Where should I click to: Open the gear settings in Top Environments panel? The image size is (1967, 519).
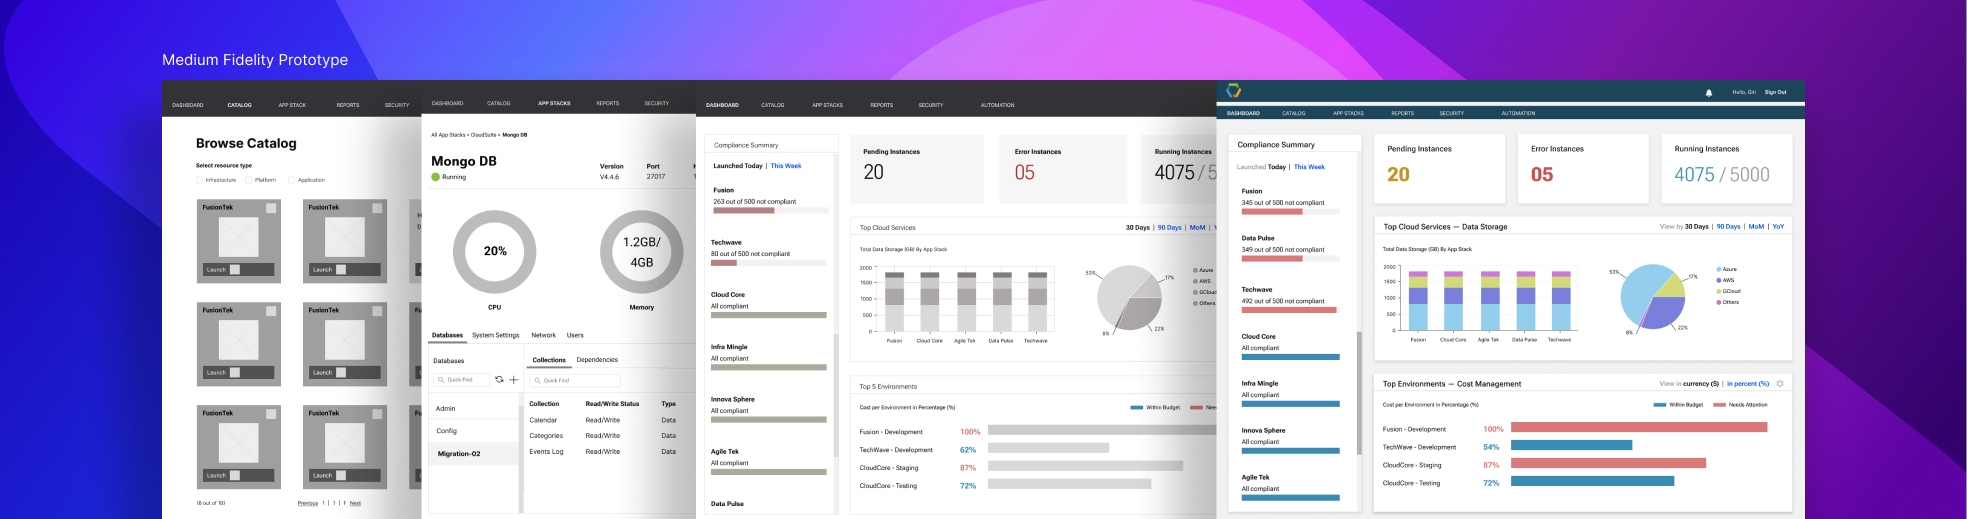pos(1780,384)
